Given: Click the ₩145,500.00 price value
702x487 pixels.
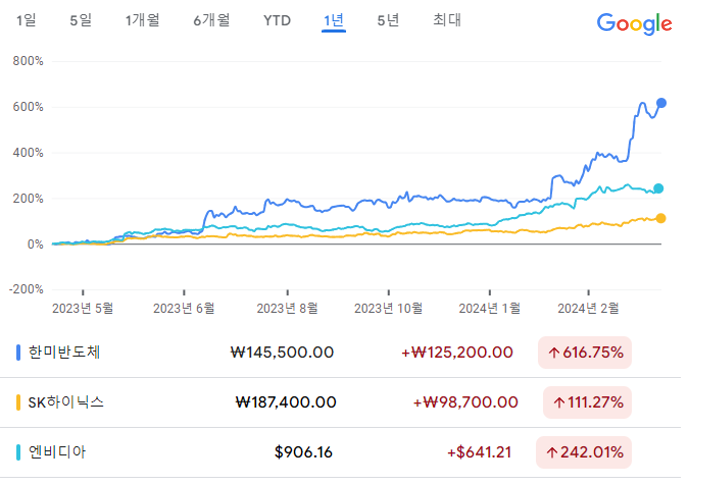Looking at the screenshot, I should (x=282, y=353).
